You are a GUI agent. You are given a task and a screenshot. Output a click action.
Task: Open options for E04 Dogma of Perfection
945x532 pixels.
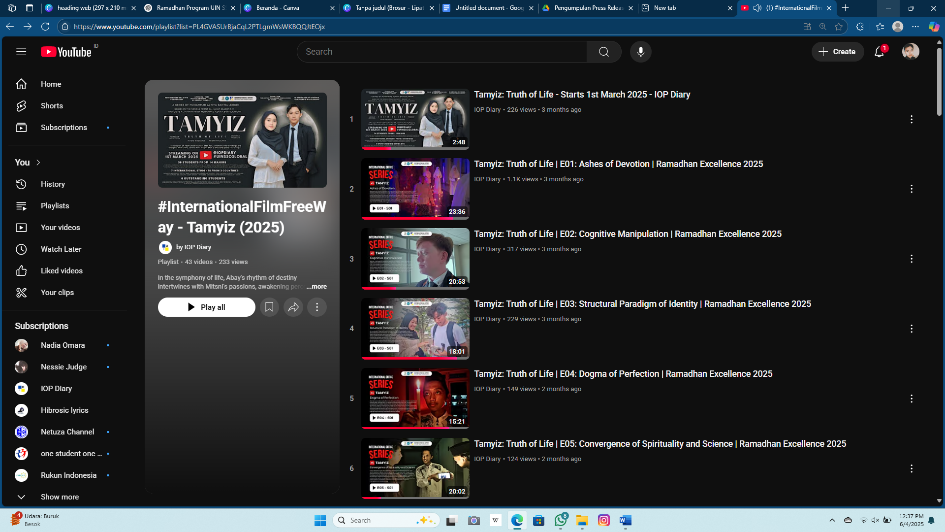911,399
